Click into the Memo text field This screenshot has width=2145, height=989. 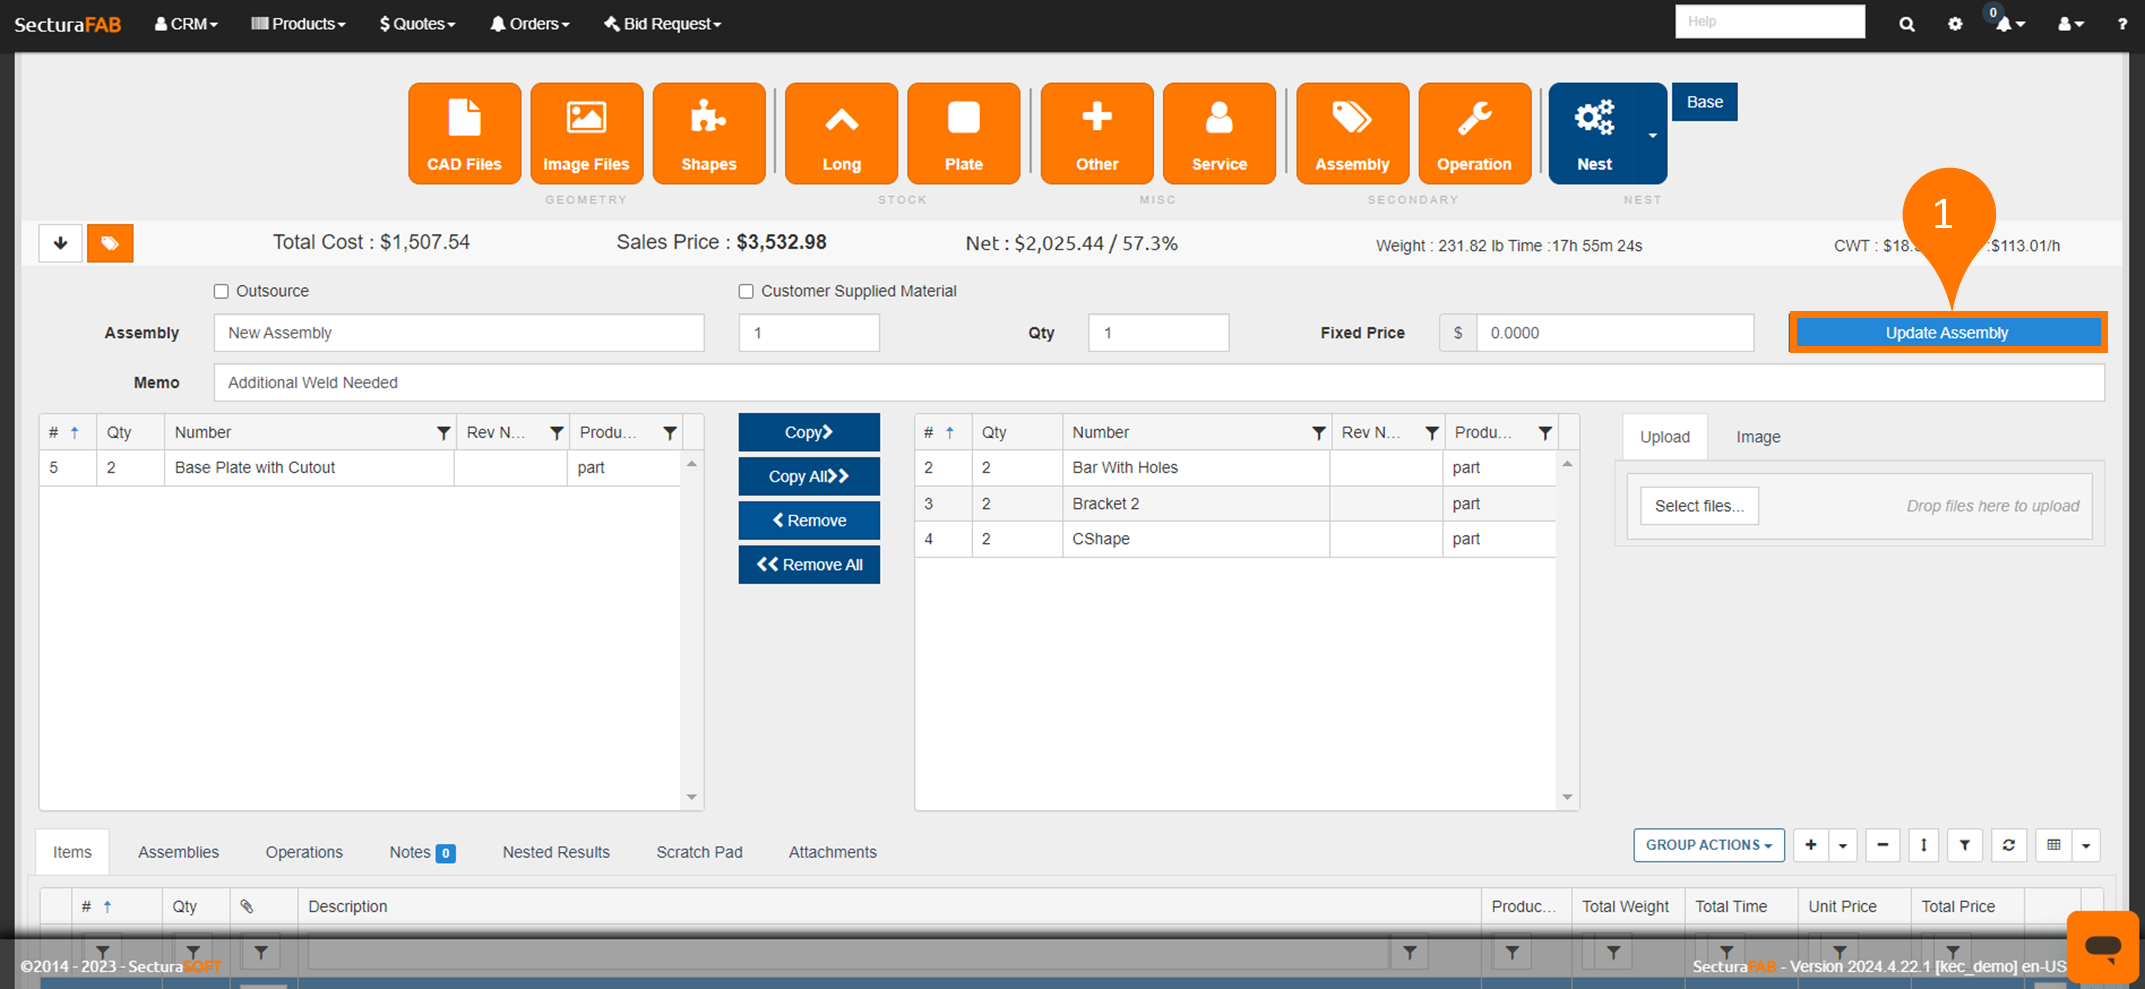pyautogui.click(x=1158, y=383)
